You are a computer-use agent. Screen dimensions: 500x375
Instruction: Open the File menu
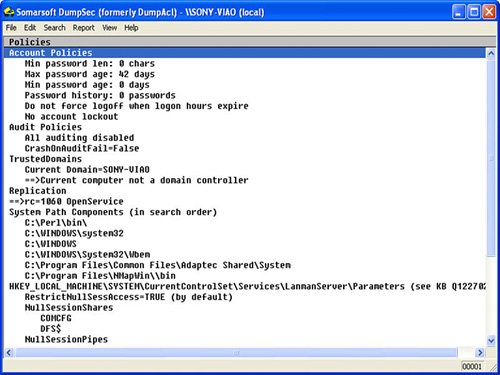point(11,28)
